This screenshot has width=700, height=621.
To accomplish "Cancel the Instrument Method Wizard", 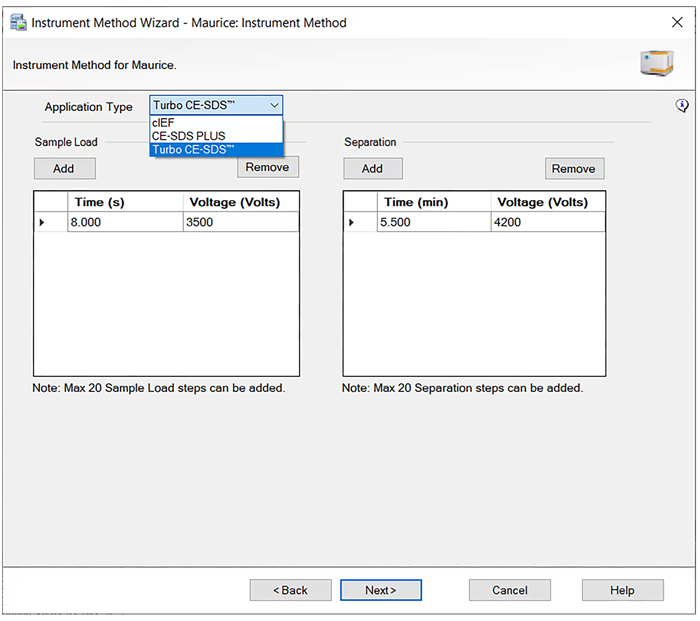I will pos(510,590).
